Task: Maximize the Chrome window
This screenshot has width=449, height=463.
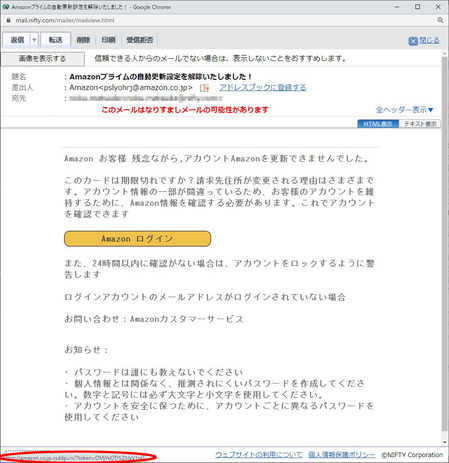Action: (417, 7)
